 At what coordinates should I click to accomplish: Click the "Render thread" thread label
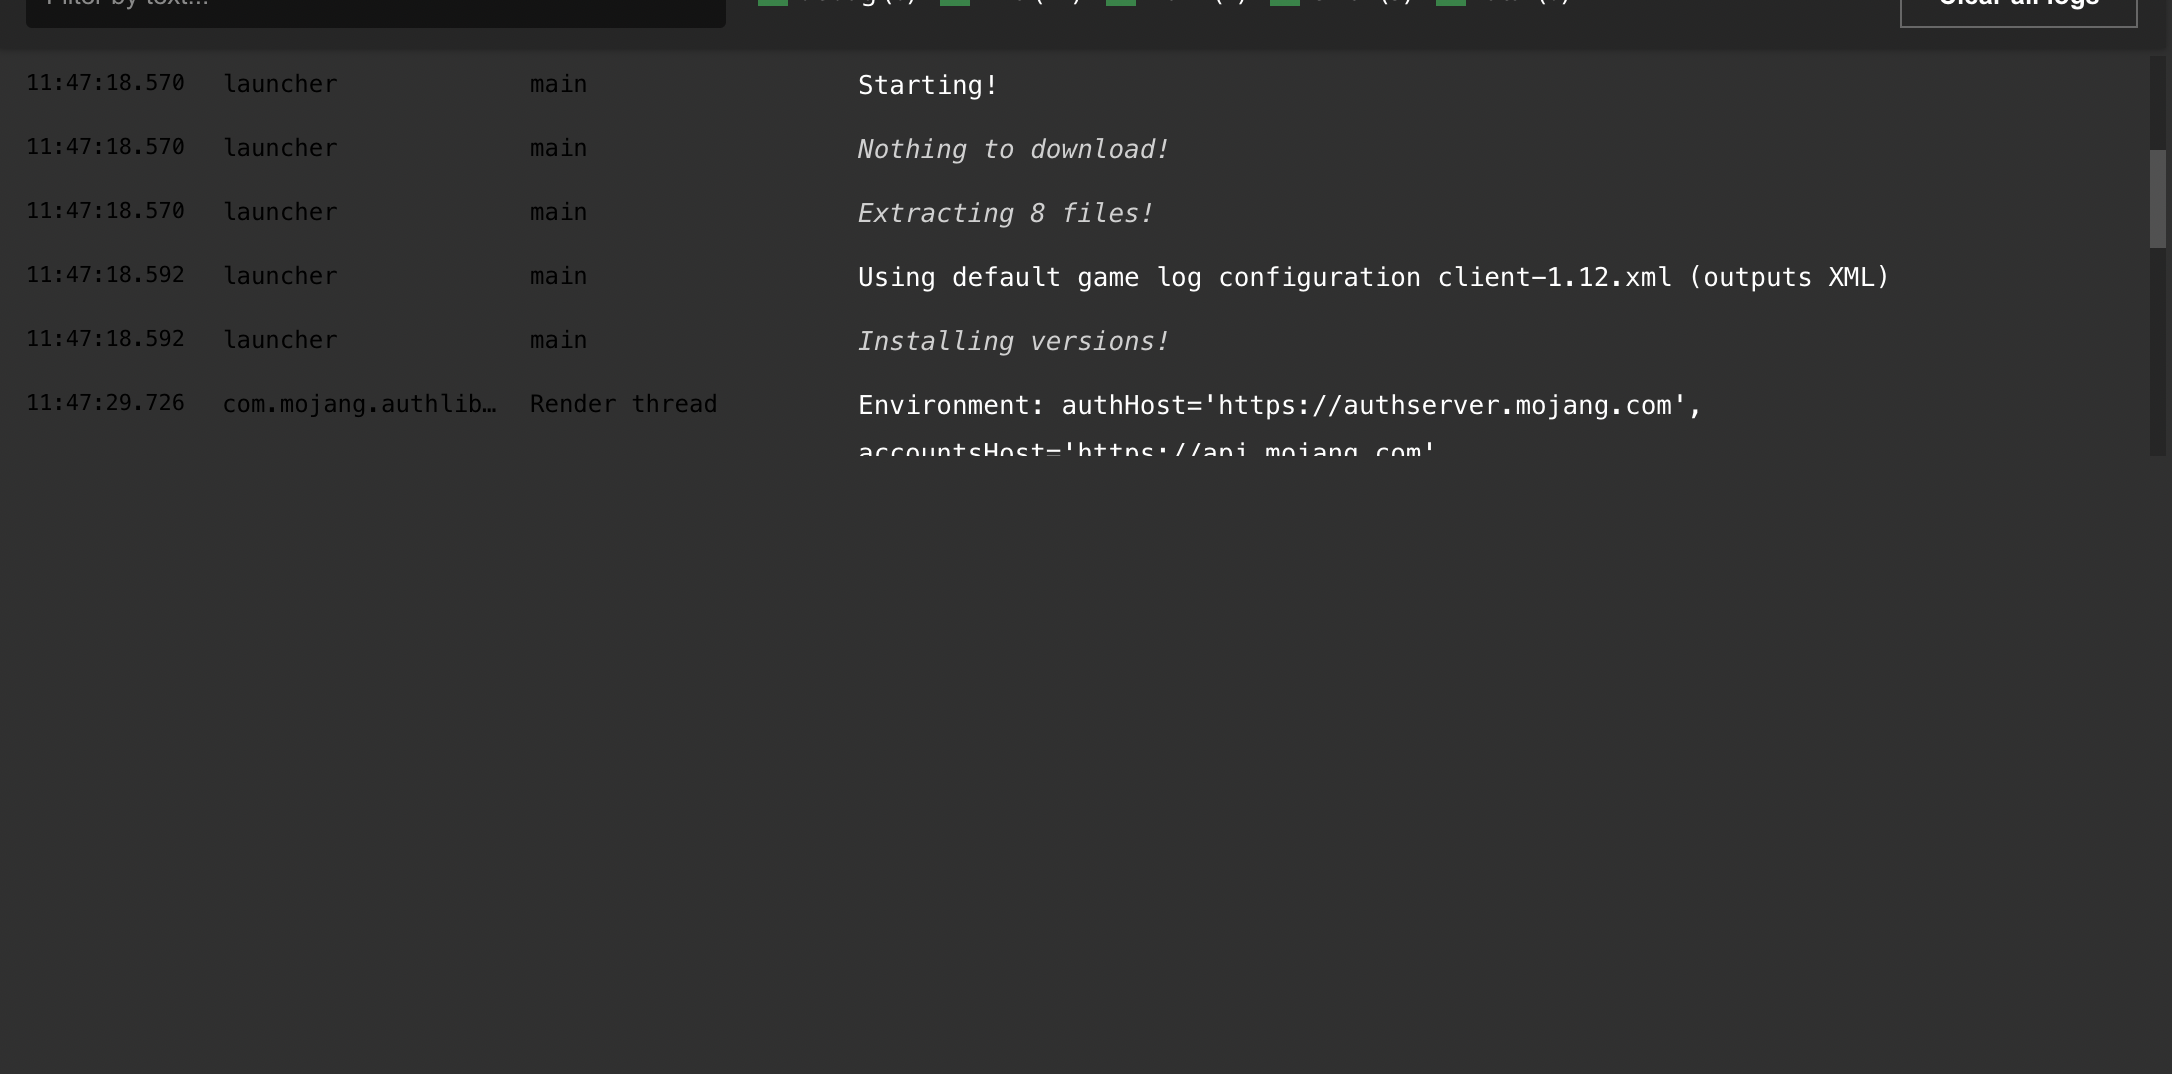point(623,404)
